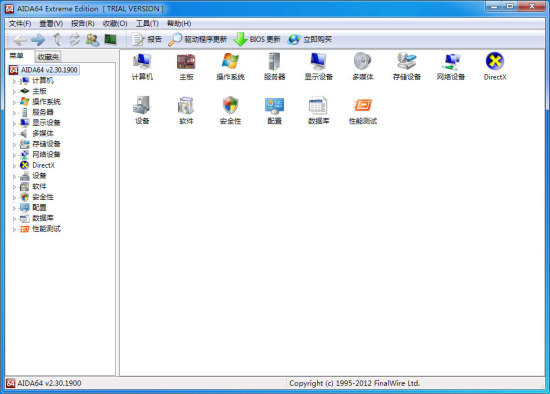Open the 显示设备 monitor icon in main pane
Image resolution: width=550 pixels, height=394 pixels.
(318, 62)
